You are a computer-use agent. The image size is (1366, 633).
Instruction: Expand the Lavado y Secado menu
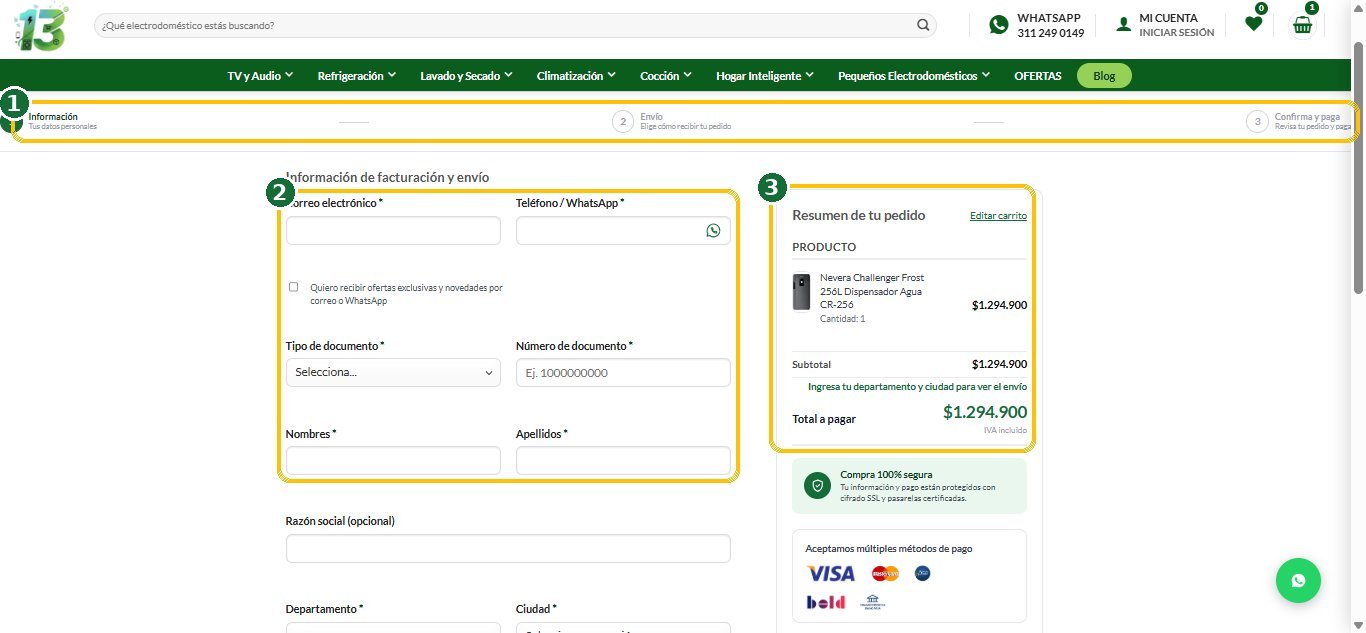click(x=466, y=76)
